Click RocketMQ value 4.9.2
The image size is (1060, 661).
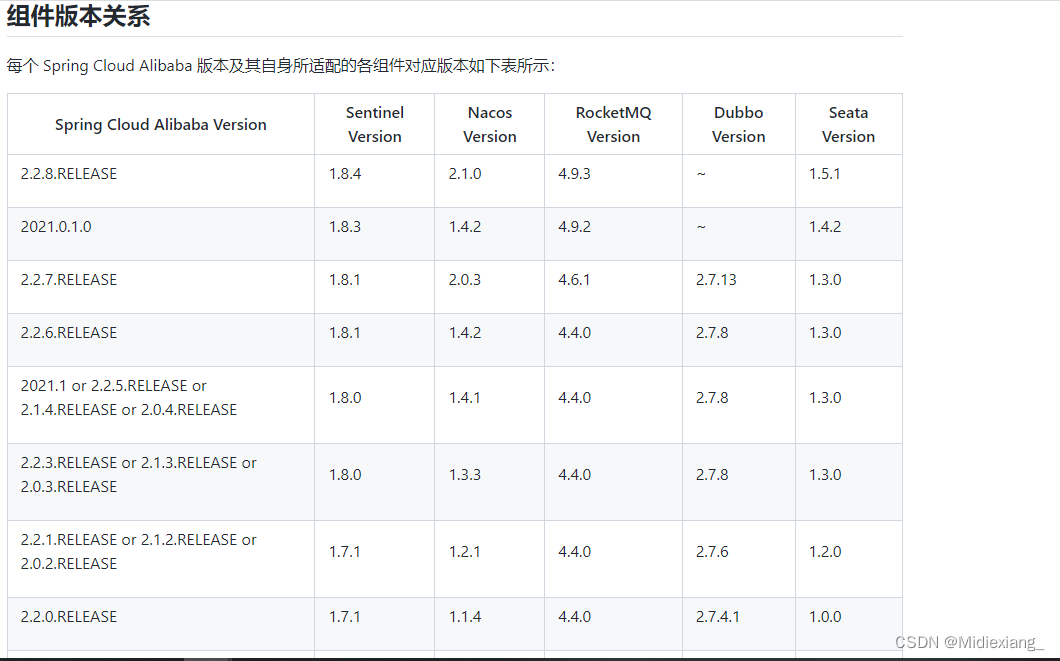575,226
